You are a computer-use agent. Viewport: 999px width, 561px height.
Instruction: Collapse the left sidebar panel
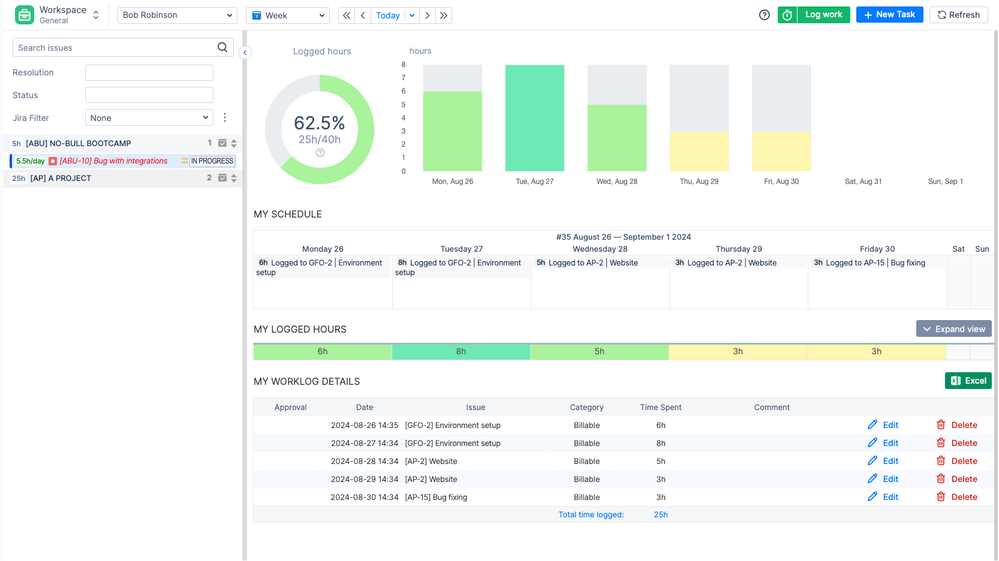tap(245, 52)
